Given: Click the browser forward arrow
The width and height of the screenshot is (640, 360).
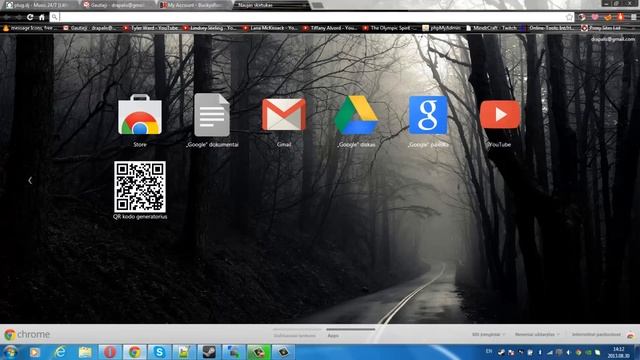Looking at the screenshot, I should coord(18,17).
